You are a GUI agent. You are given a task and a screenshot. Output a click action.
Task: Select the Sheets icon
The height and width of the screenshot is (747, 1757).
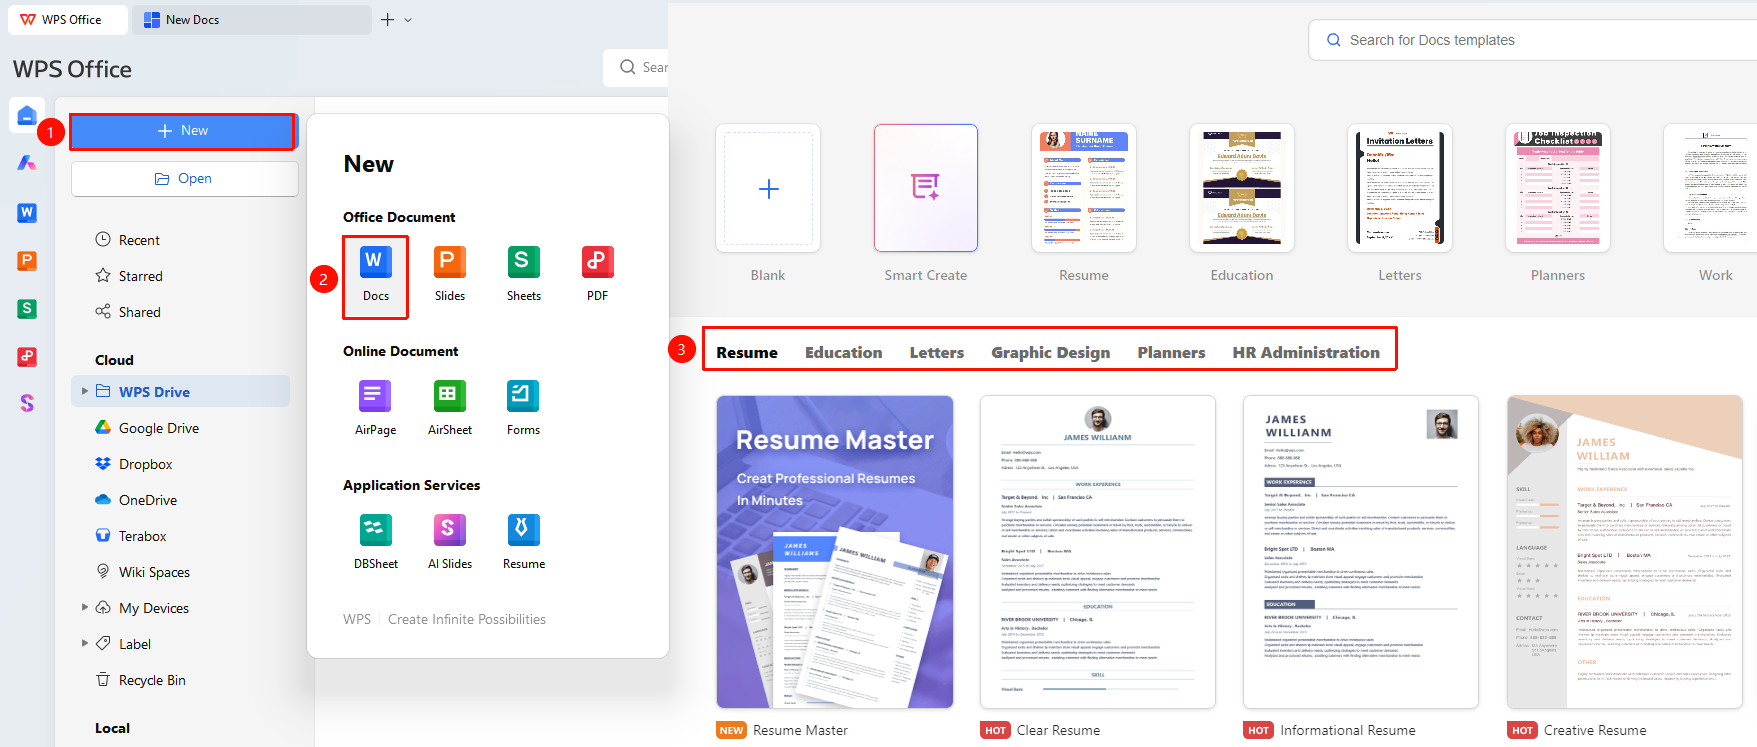523,262
